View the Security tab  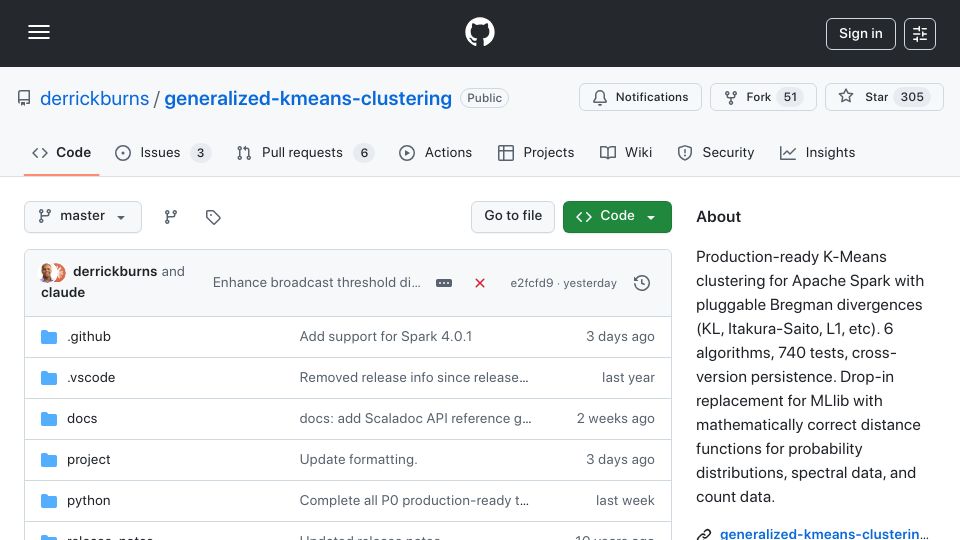pyautogui.click(x=716, y=152)
